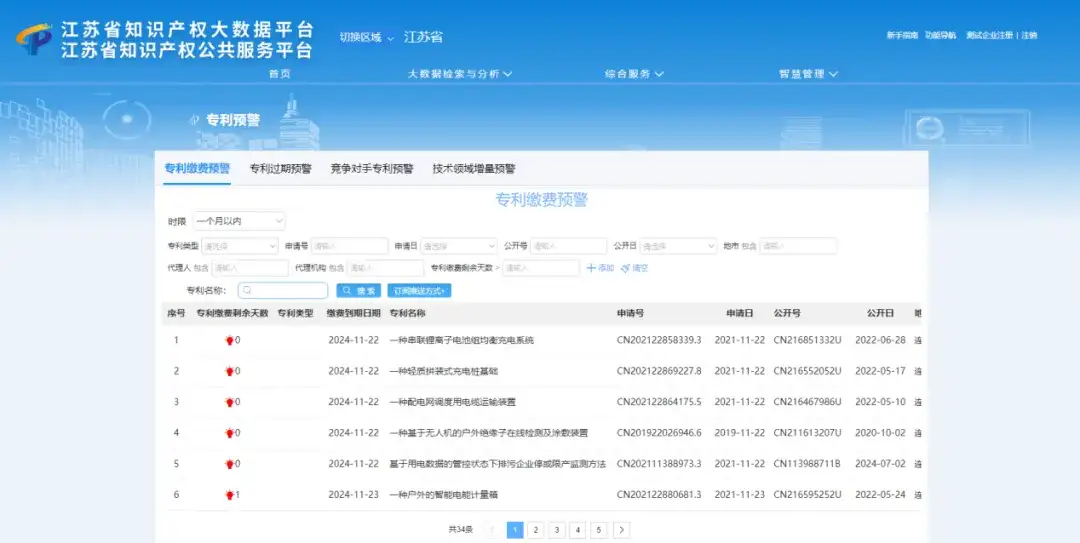1080x543 pixels.
Task: Open the 时限 一个月以内 dropdown
Action: click(239, 221)
